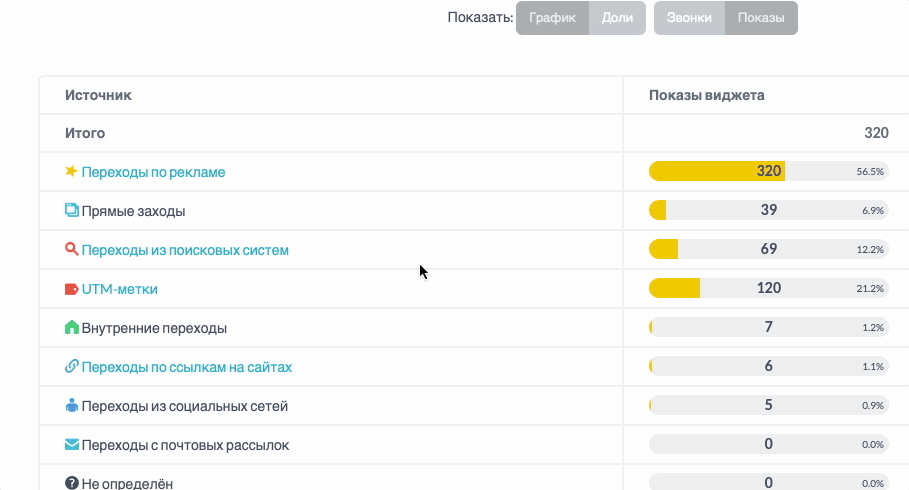Toggle data to Показы

(761, 18)
